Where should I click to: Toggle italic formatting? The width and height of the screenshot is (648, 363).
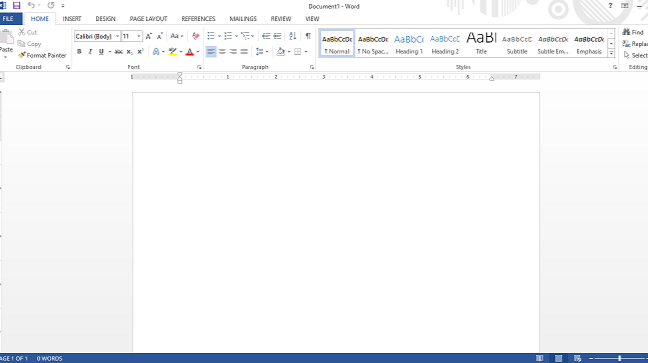click(x=90, y=52)
